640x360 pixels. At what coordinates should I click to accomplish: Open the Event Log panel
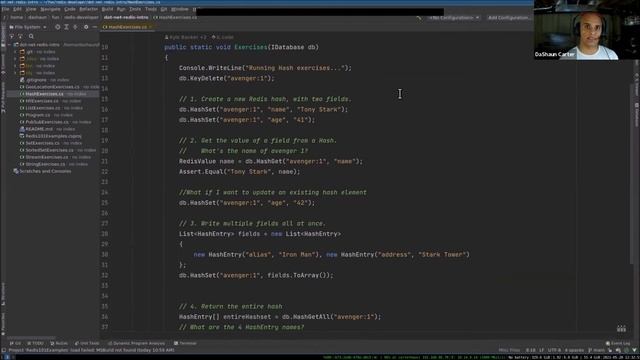click(618, 343)
